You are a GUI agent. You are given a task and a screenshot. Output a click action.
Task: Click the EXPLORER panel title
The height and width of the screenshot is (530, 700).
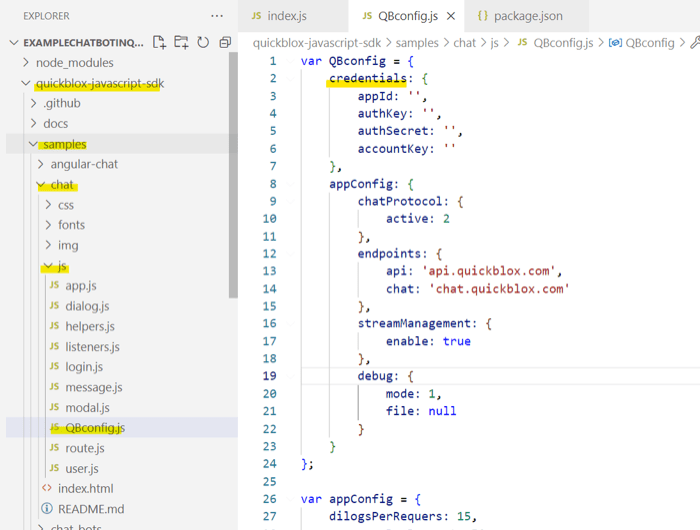click(46, 16)
